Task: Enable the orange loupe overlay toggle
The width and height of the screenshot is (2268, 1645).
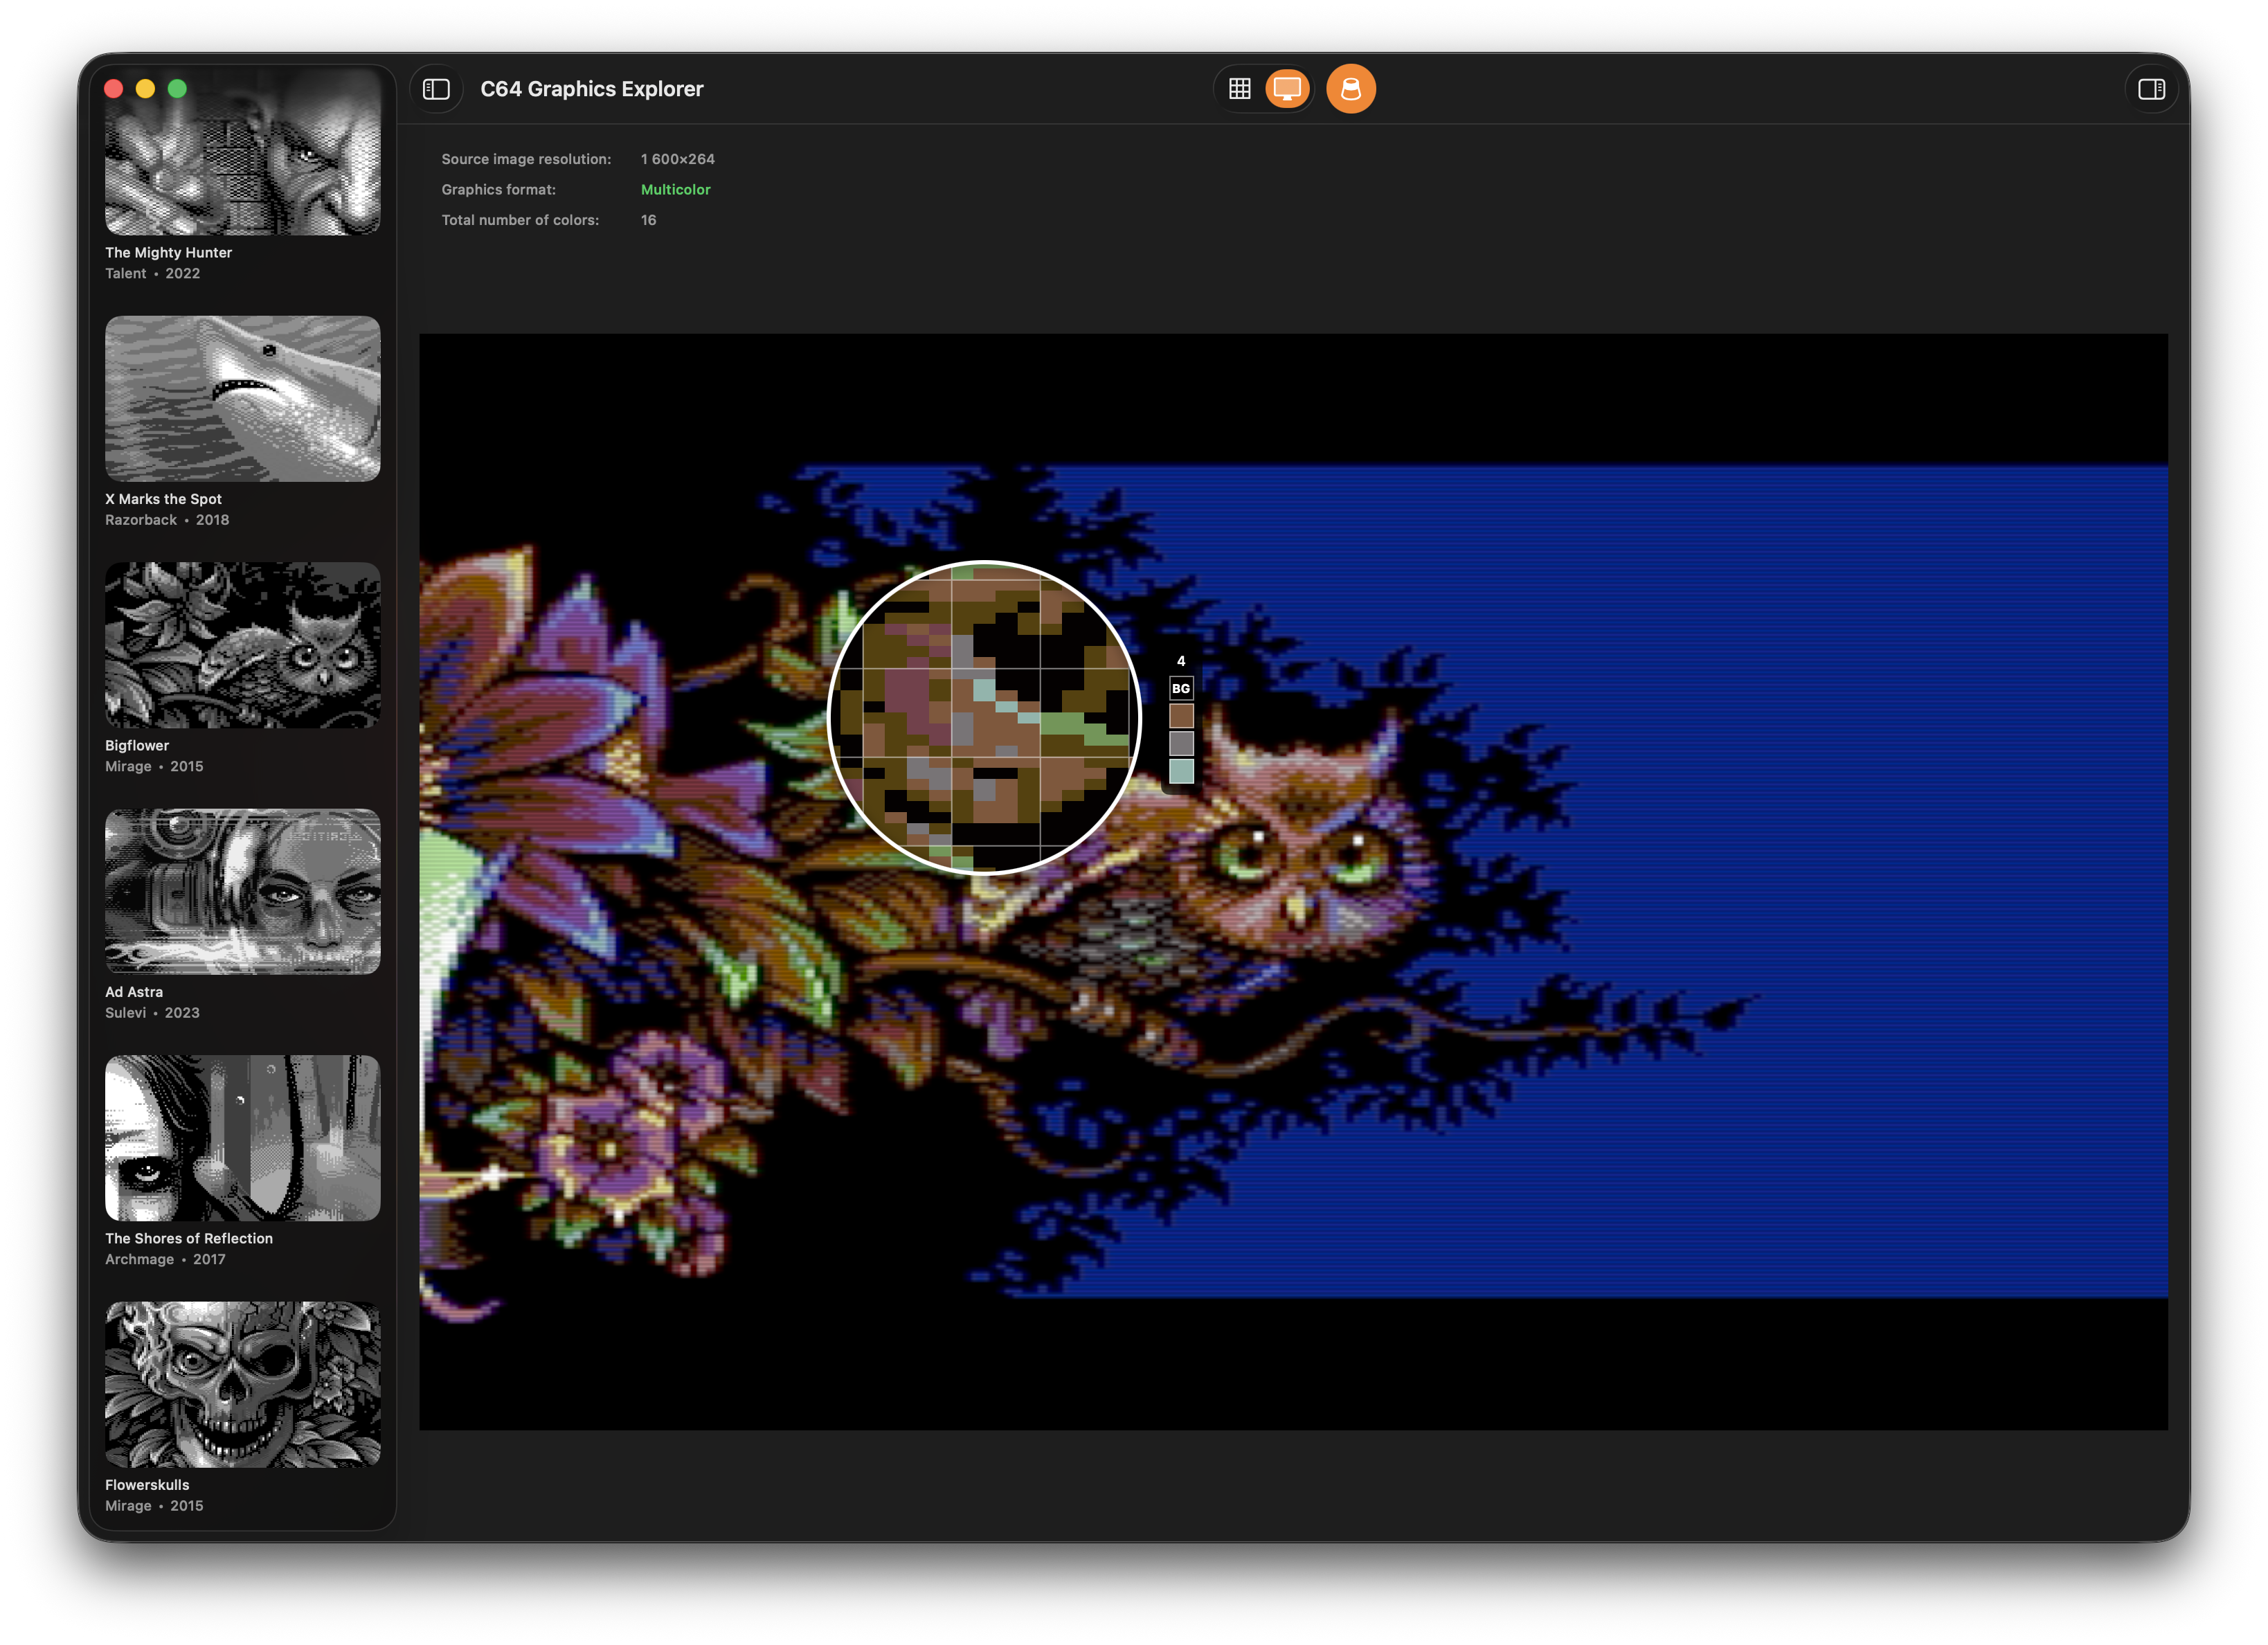Action: (1351, 88)
